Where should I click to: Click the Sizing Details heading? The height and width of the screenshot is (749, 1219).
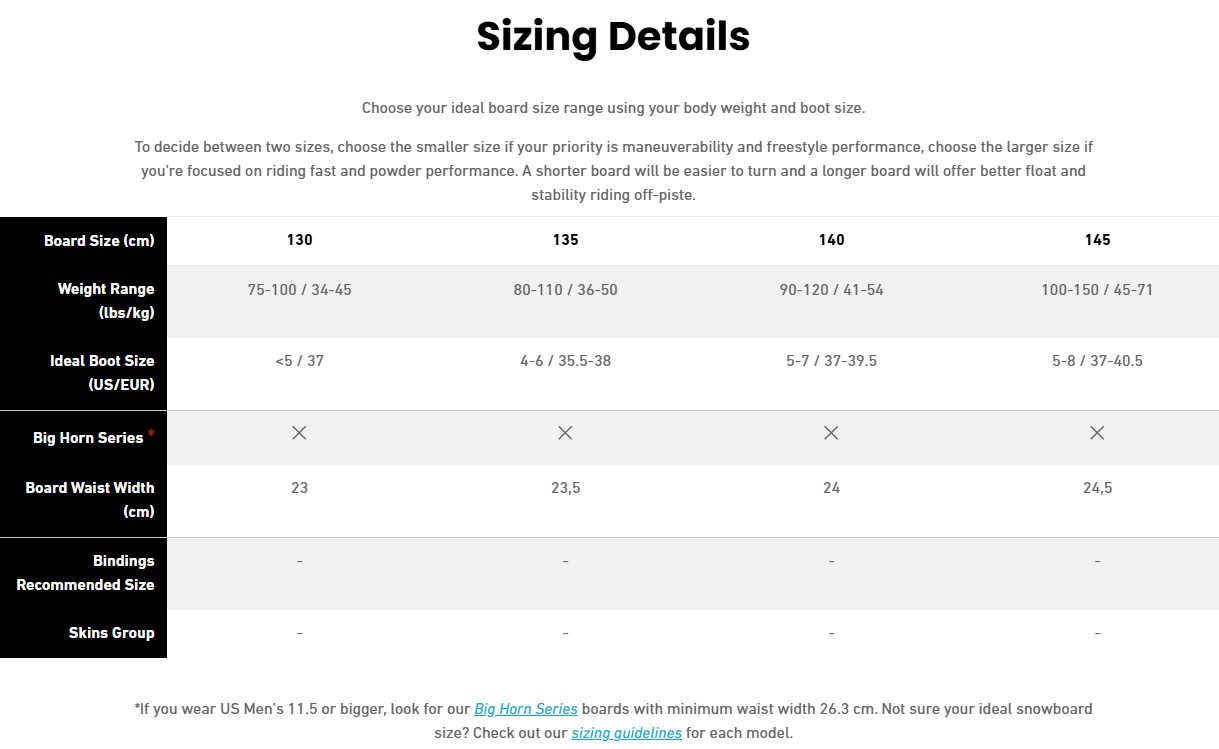(x=613, y=36)
